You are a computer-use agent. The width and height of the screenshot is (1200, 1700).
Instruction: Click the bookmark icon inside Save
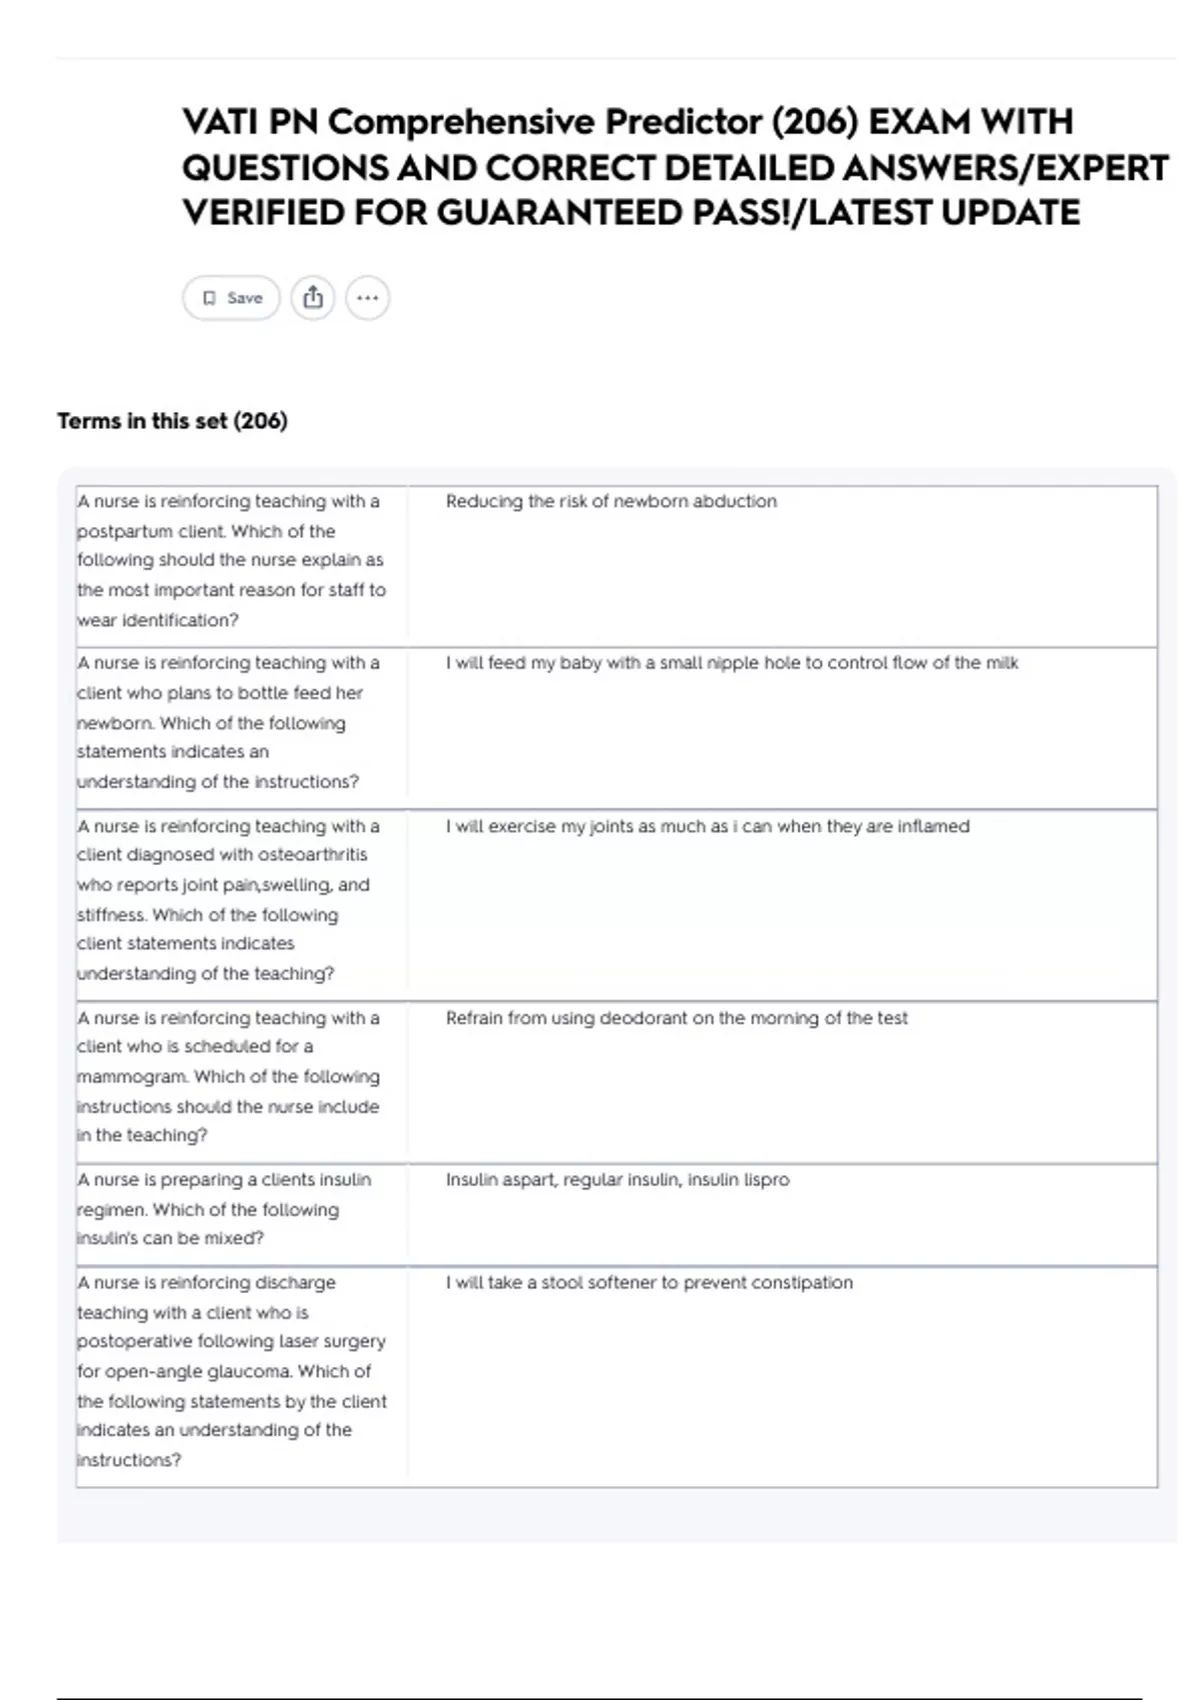[x=209, y=298]
